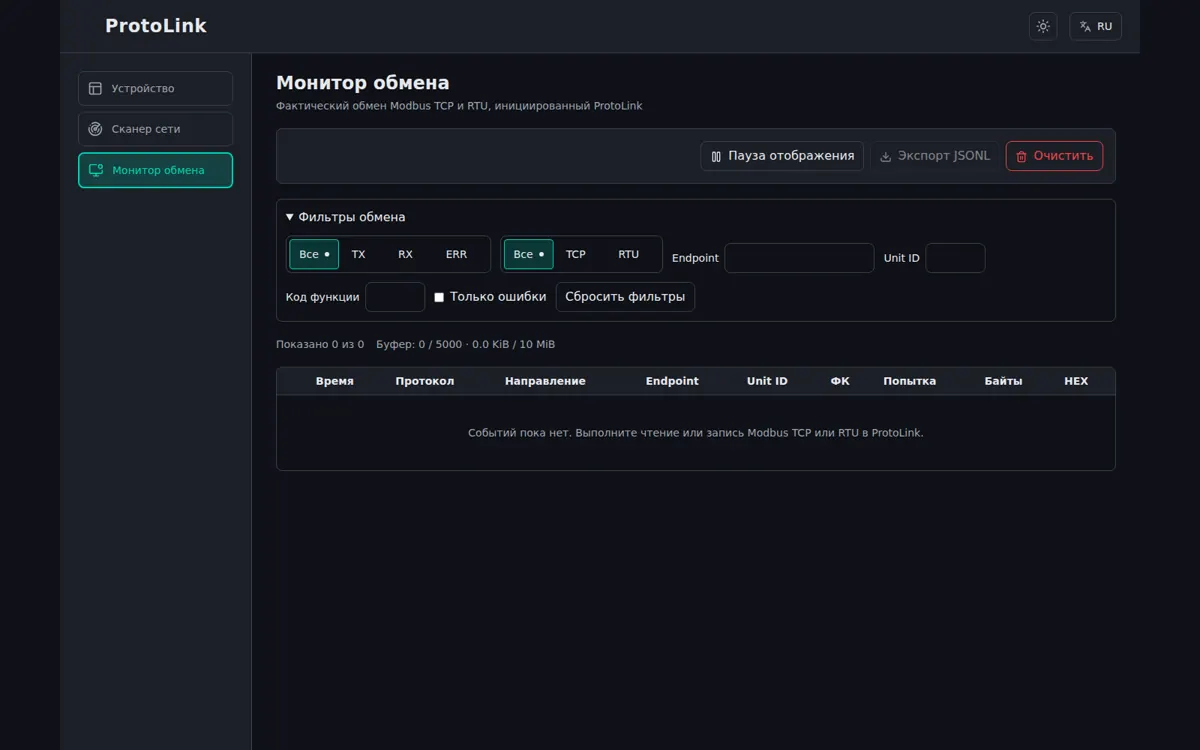The image size is (1200, 750).
Task: Click the Сбросить фильтры button
Action: [x=625, y=297]
